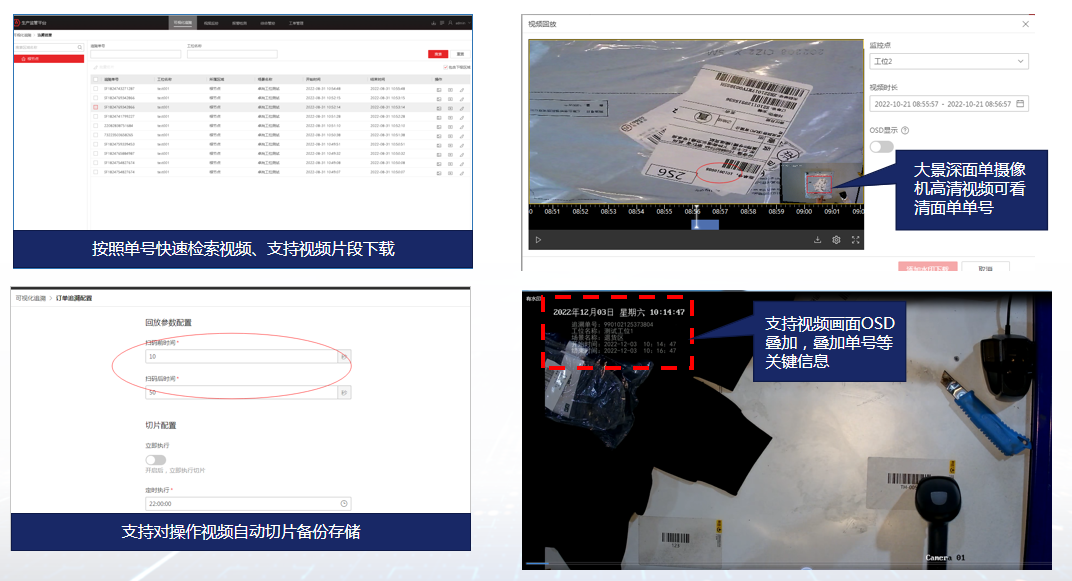This screenshot has width=1072, height=581.
Task: Toggle the OSD显示 switch
Action: (881, 147)
